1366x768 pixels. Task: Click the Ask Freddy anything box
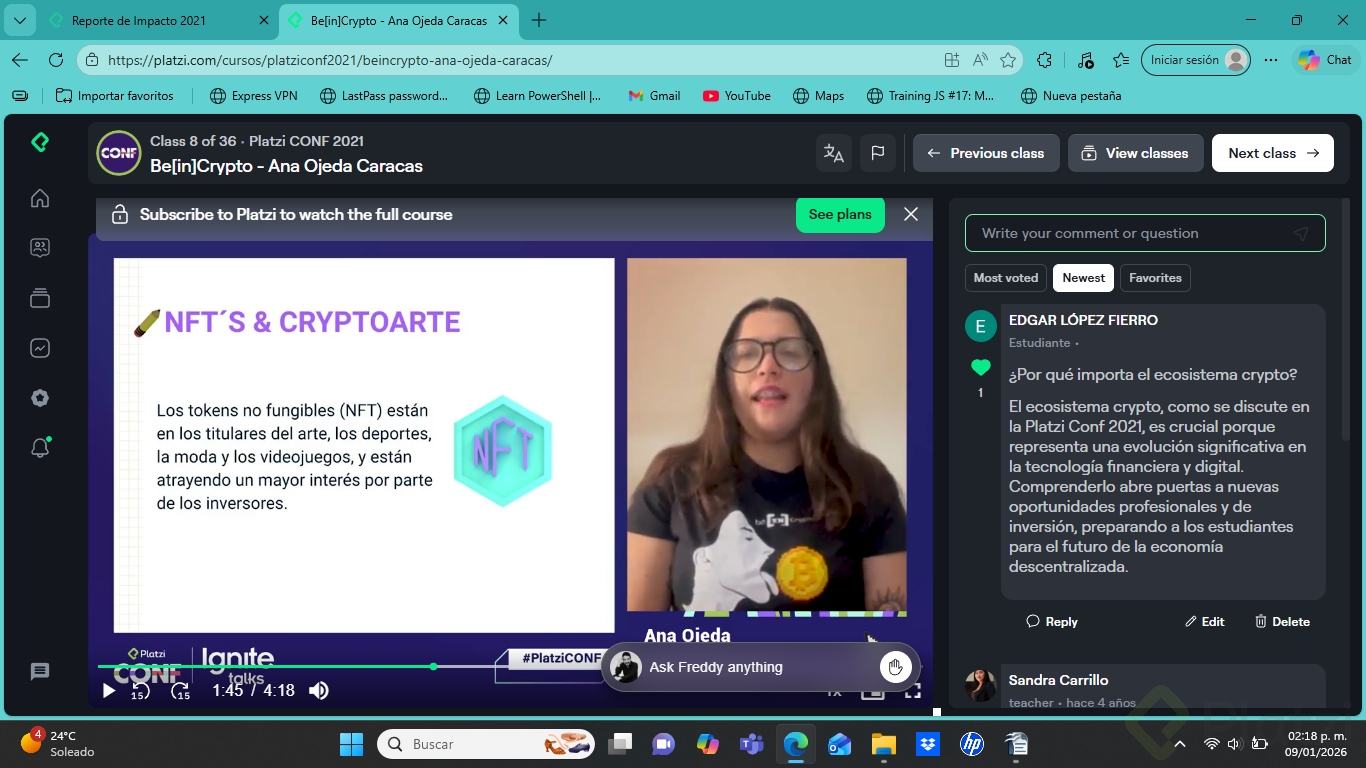coord(760,667)
